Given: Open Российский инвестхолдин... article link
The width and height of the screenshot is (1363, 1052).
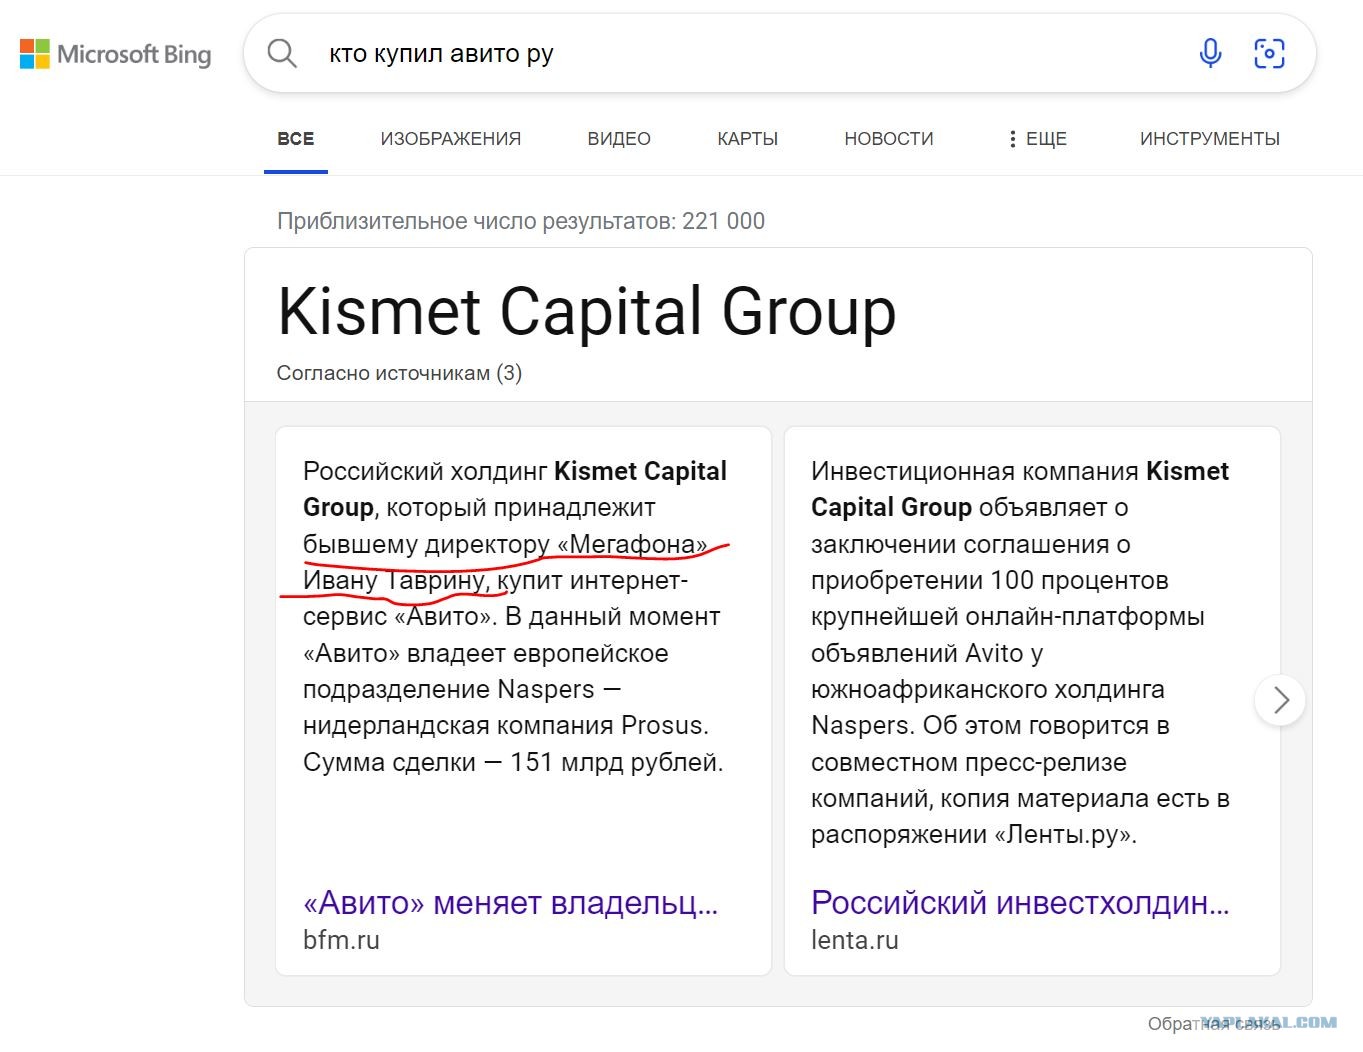Looking at the screenshot, I should [x=1020, y=903].
